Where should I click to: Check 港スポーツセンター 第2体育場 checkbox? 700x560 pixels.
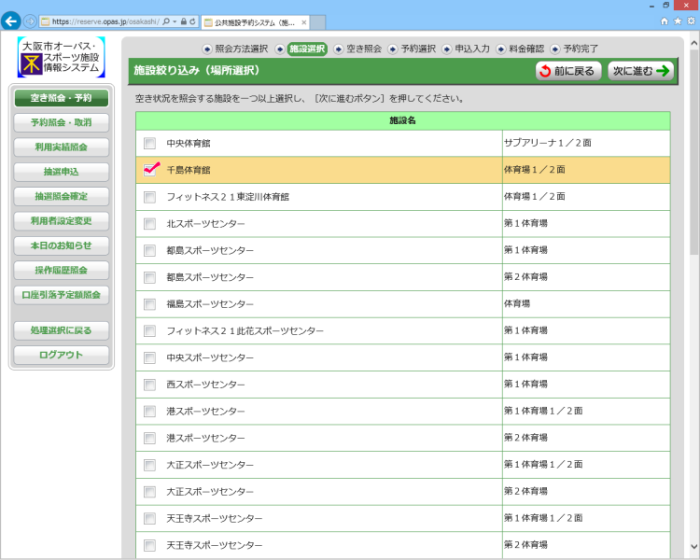tap(150, 438)
